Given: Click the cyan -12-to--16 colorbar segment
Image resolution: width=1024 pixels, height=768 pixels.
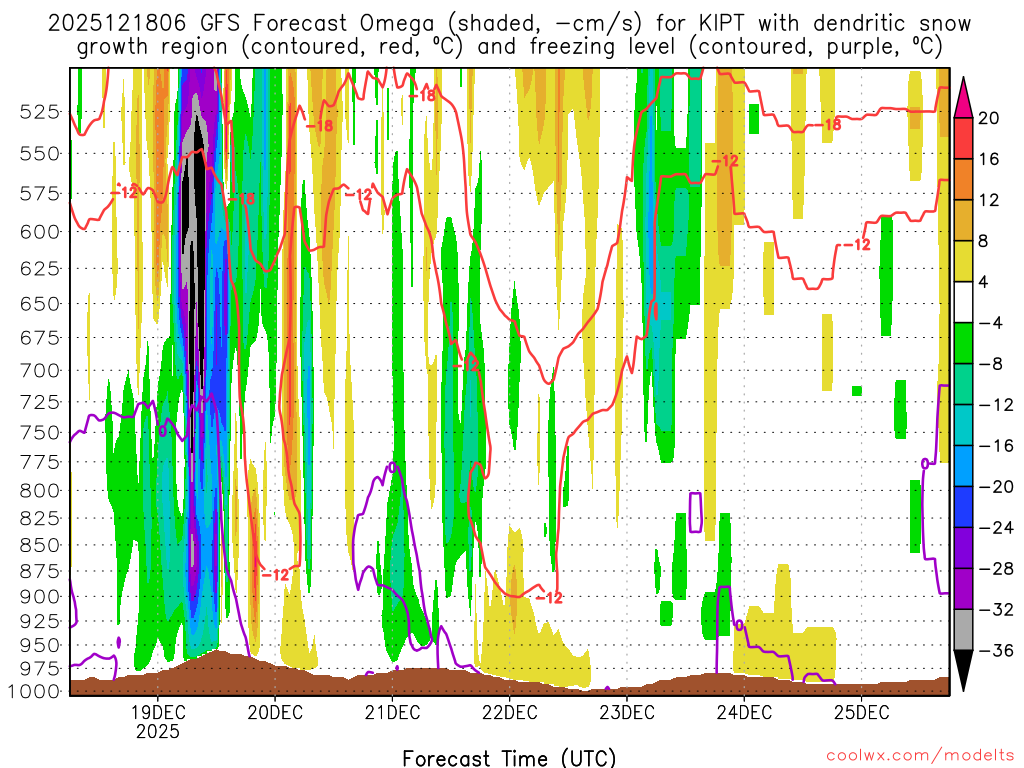Looking at the screenshot, I should click(x=963, y=425).
